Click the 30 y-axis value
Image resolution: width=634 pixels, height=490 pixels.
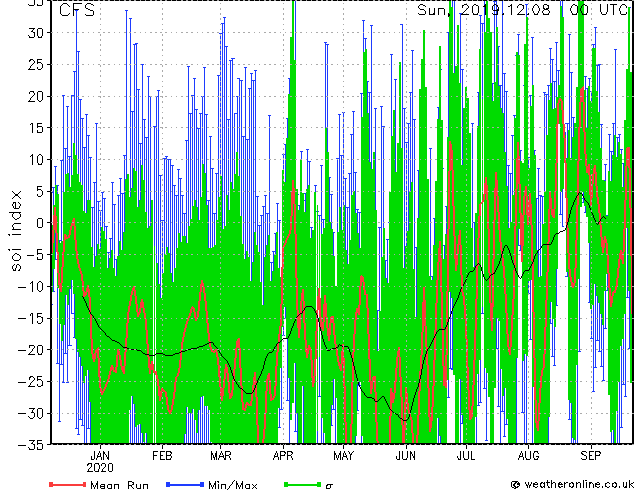pos(36,33)
